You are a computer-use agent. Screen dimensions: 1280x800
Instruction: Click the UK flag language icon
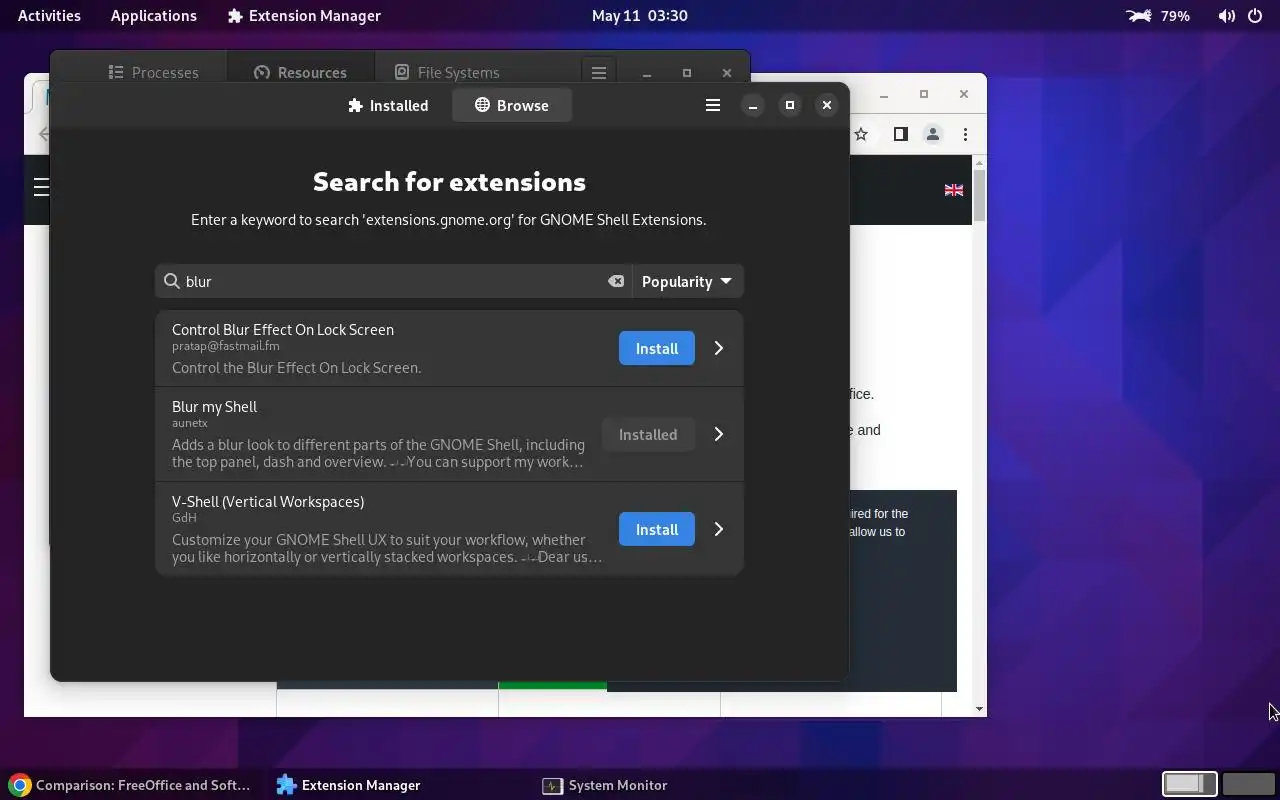click(954, 190)
